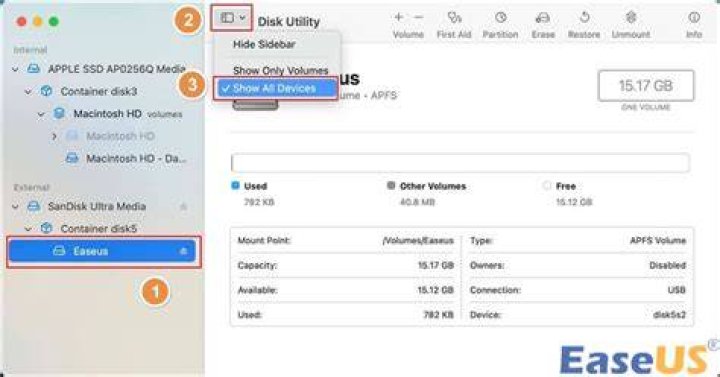Collapse Container disk5 in sidebar

coord(28,228)
